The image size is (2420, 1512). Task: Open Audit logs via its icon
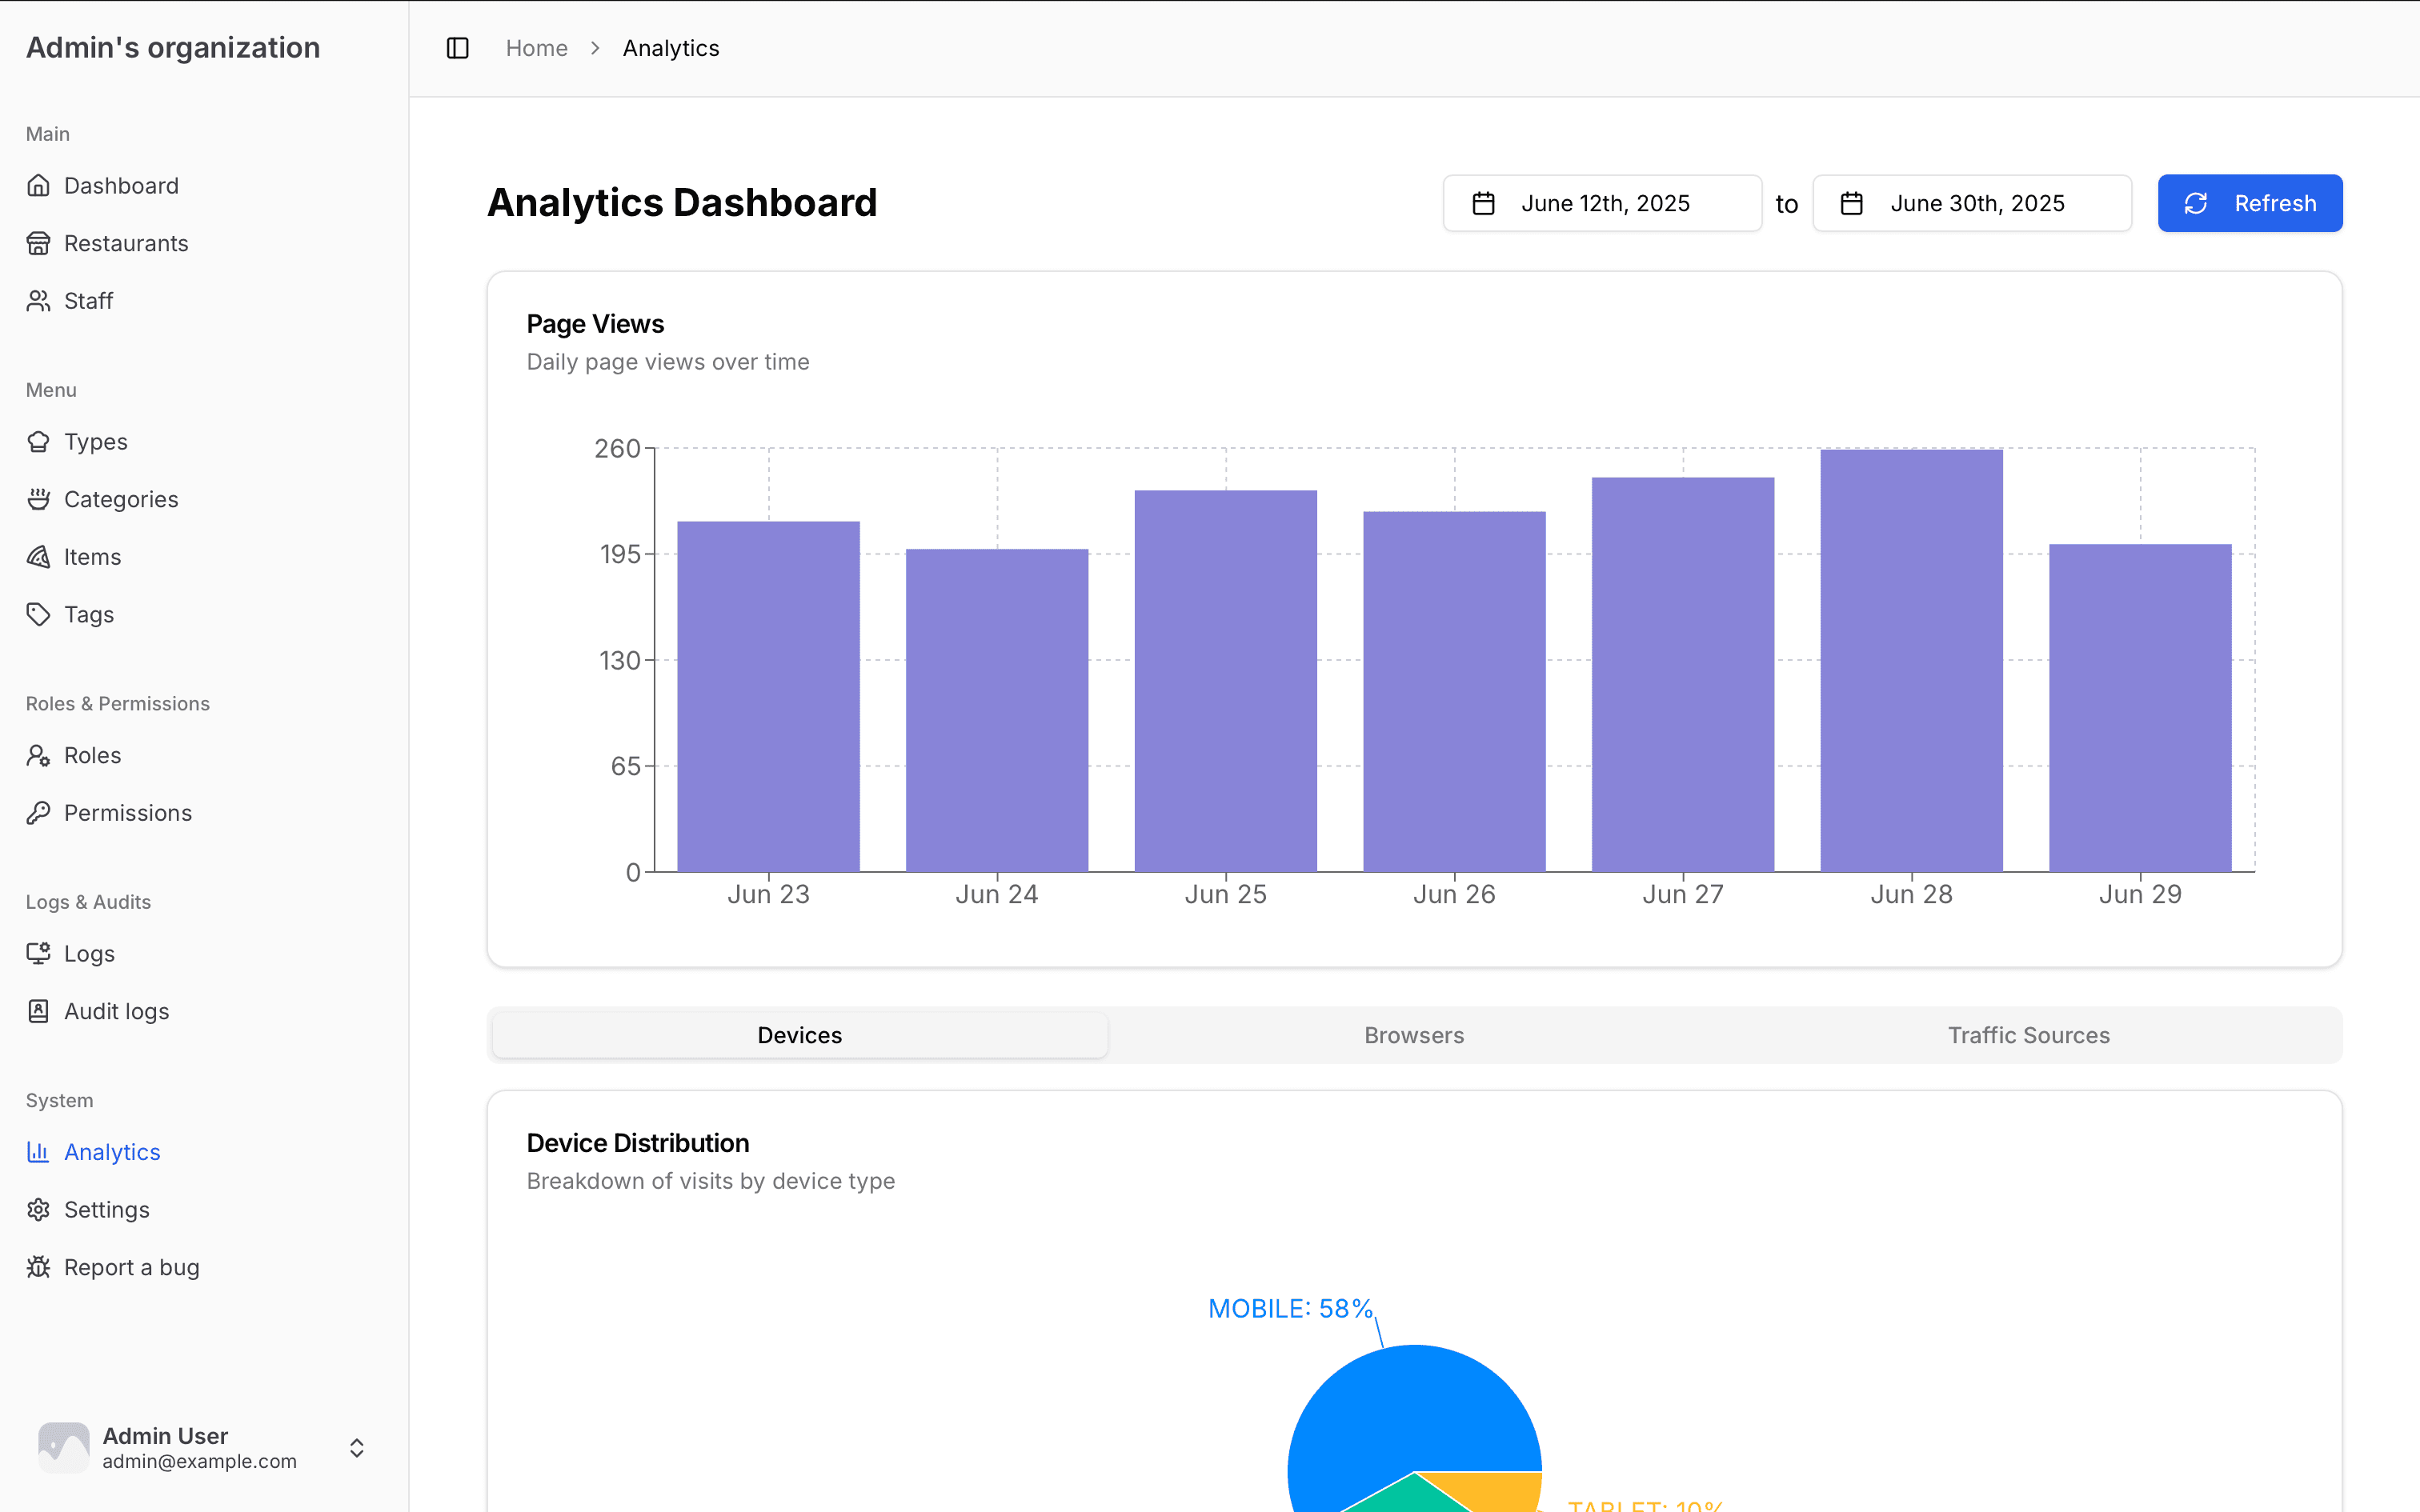39,1010
